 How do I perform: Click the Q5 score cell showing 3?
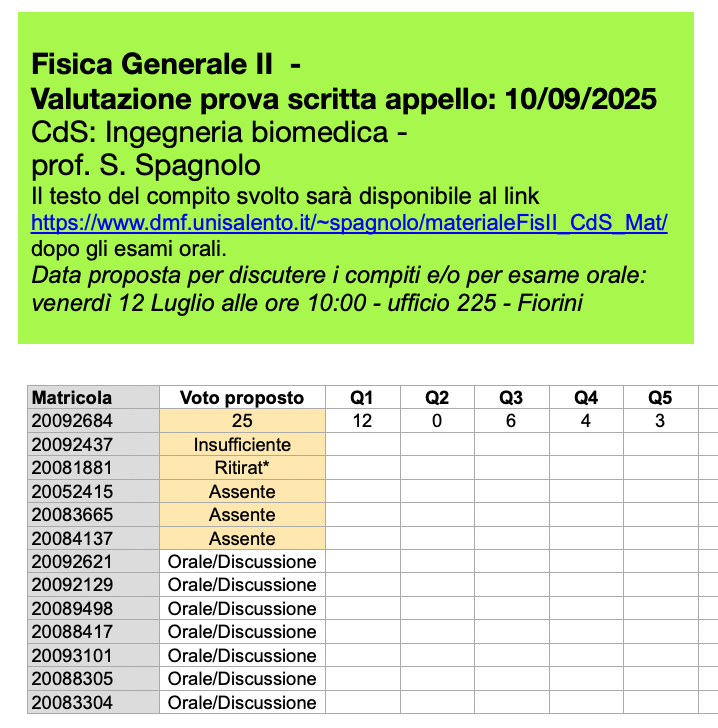coord(659,421)
